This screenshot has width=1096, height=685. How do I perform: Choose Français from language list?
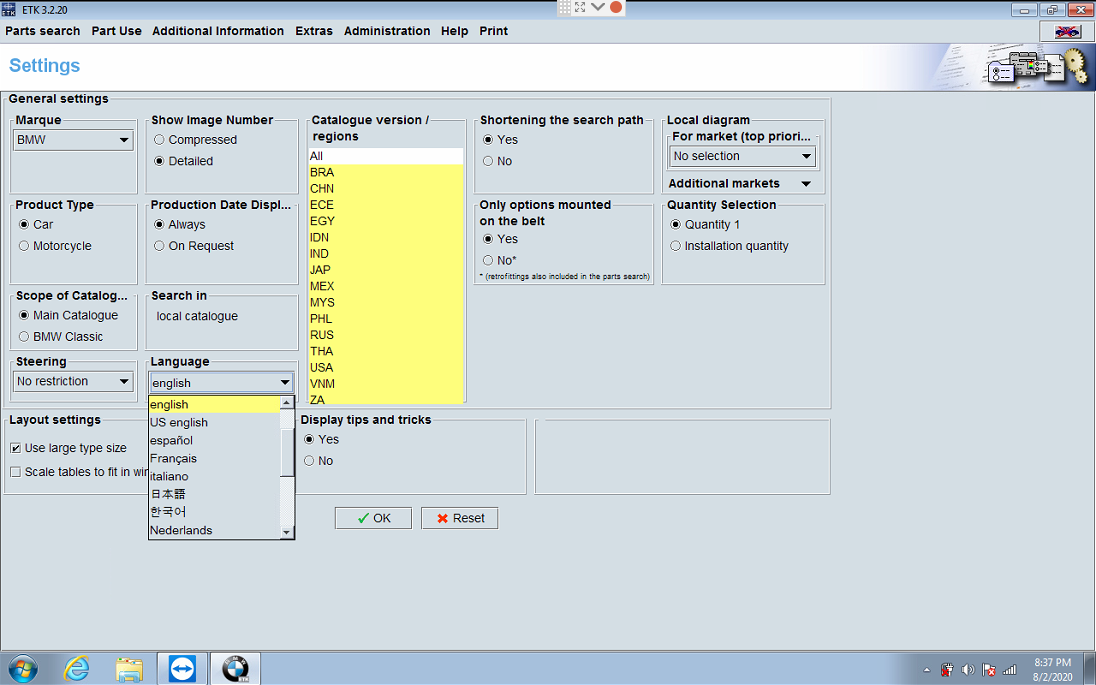pos(214,459)
